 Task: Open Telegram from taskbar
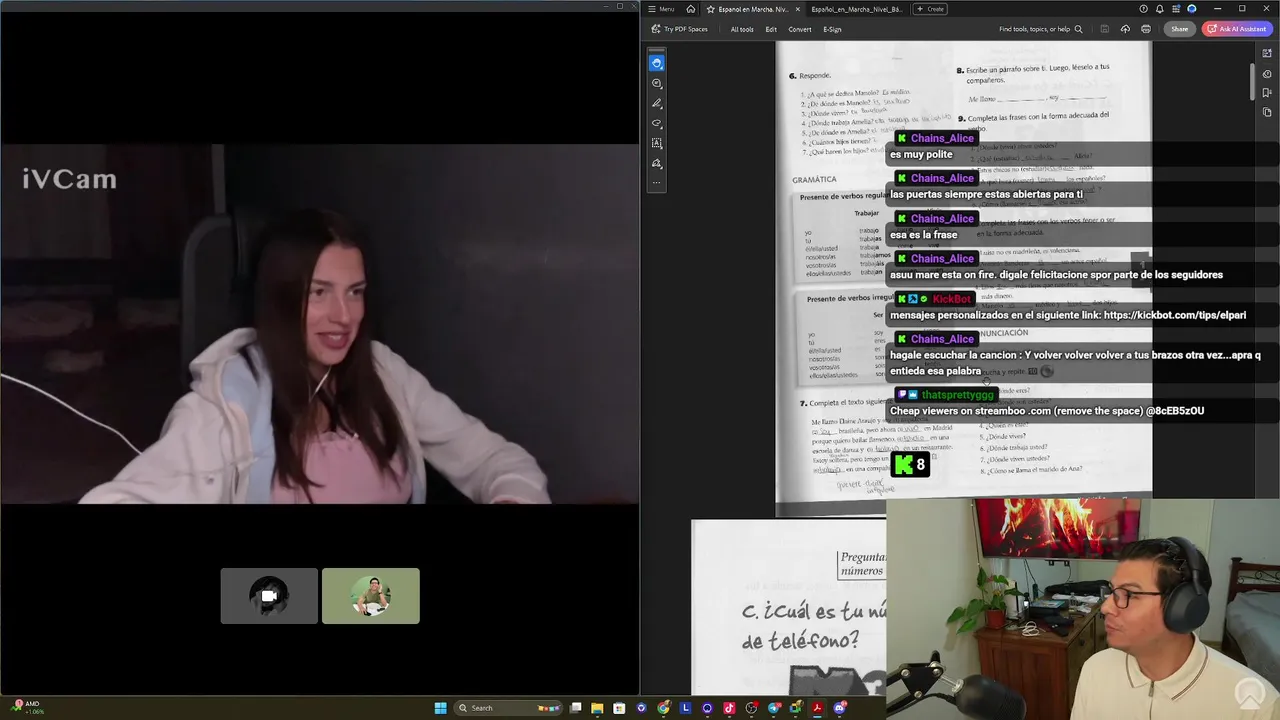pyautogui.click(x=774, y=708)
